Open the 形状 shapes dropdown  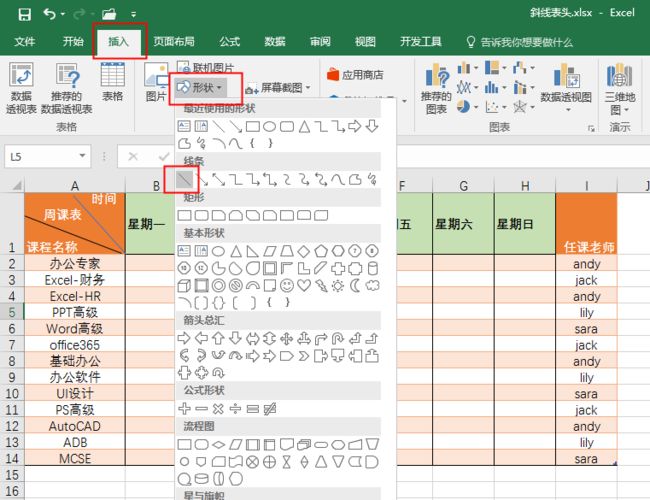(200, 87)
